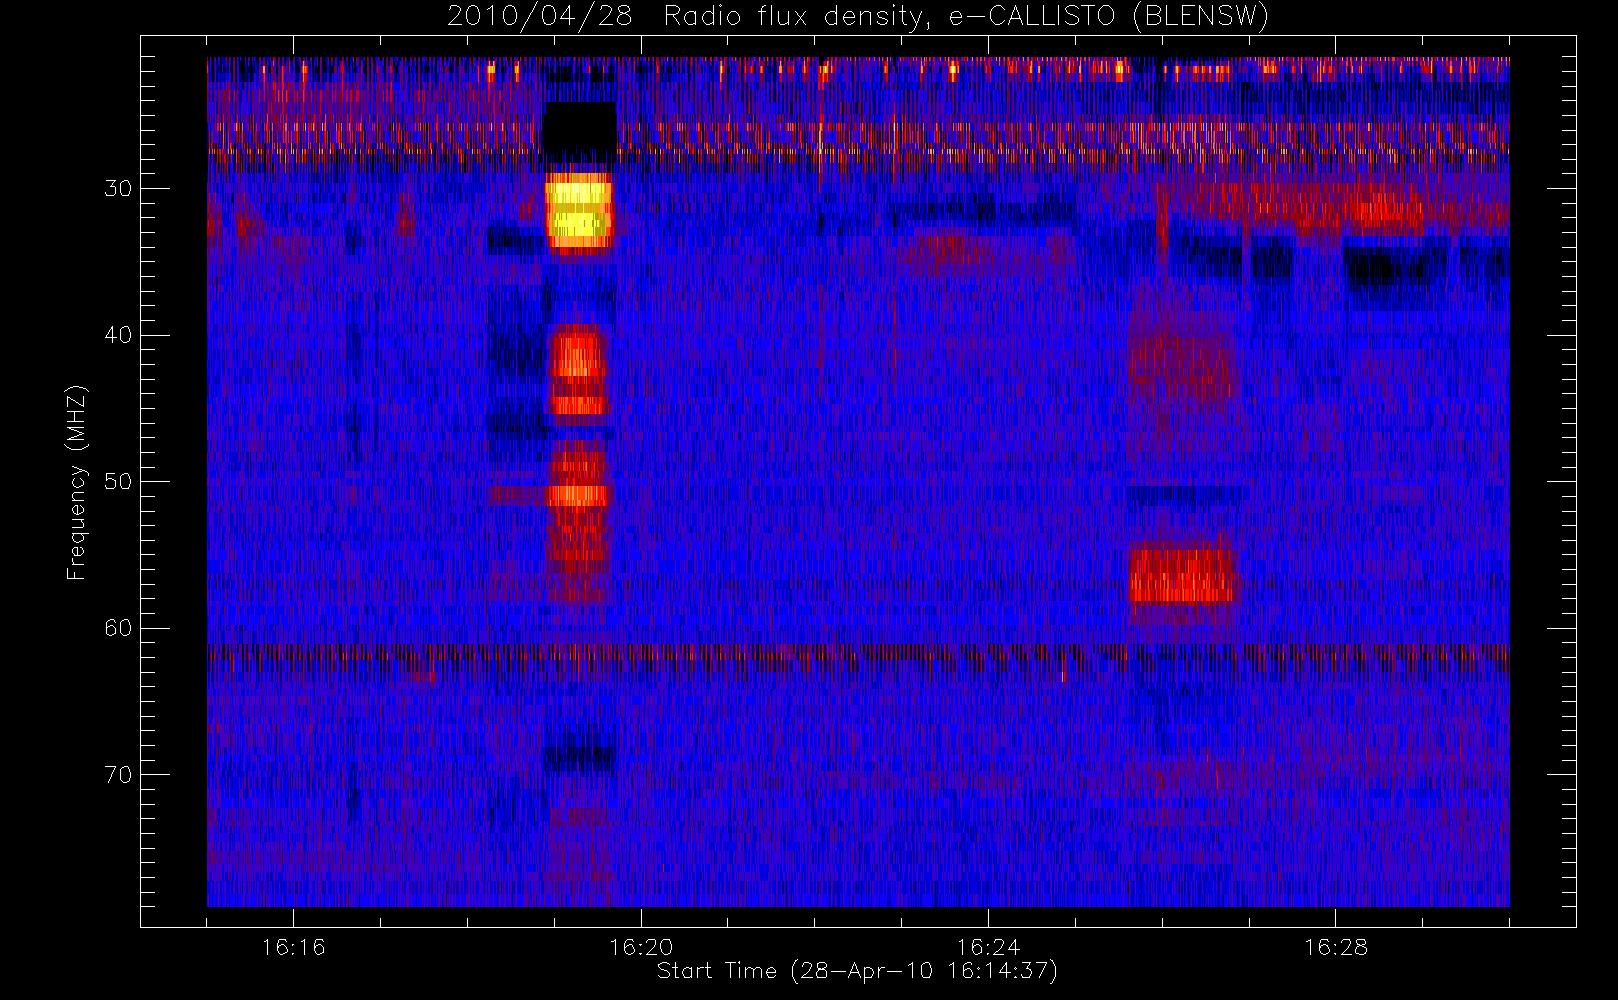Click the 16:28 time tick label

coord(1336,947)
